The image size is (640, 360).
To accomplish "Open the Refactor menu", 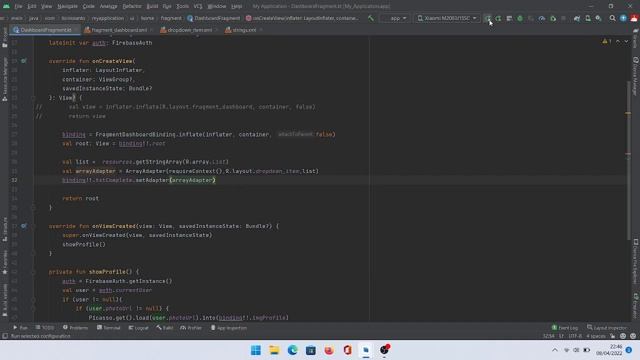I will 132,6.
